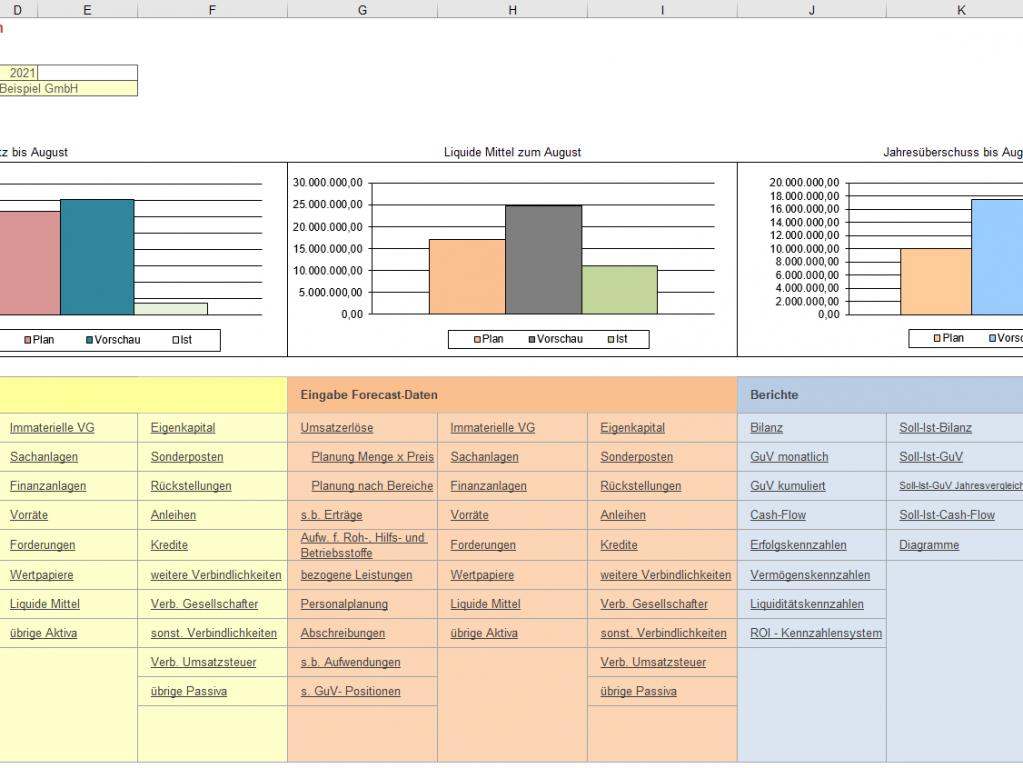Open the Abschreibungen entry
1023x768 pixels.
click(x=342, y=633)
